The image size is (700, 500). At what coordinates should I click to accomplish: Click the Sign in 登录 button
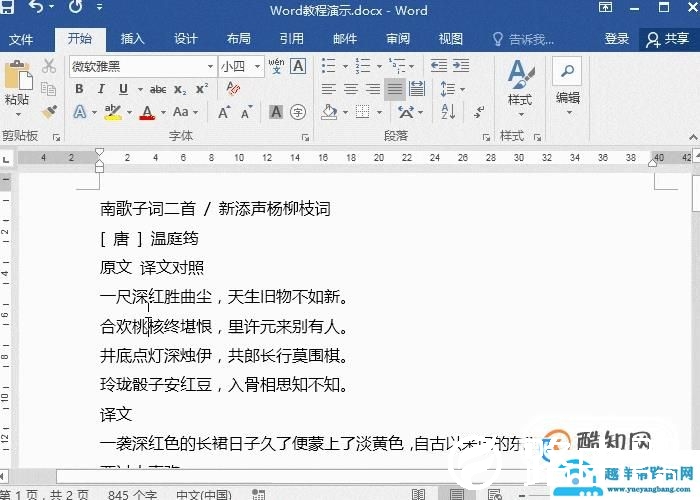click(617, 39)
